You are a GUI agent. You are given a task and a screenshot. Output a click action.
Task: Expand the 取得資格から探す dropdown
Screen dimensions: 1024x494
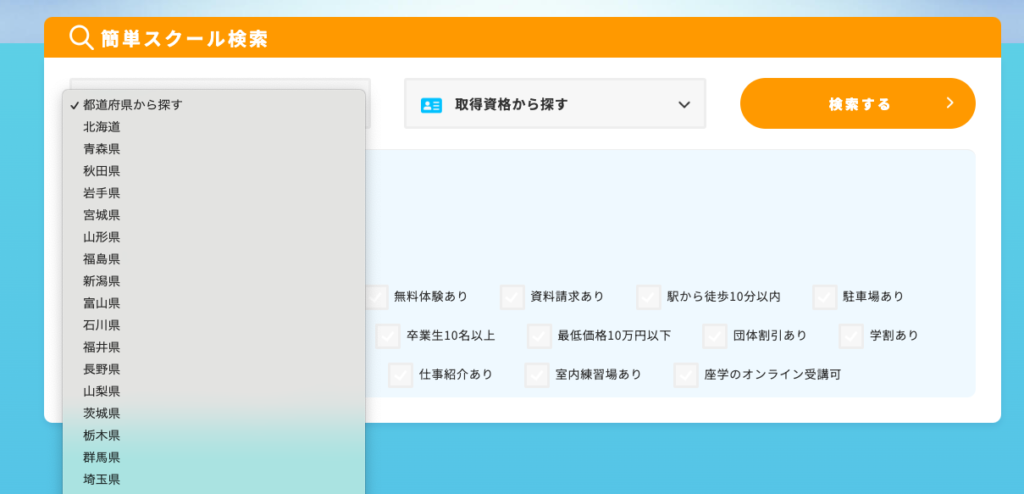(x=555, y=104)
